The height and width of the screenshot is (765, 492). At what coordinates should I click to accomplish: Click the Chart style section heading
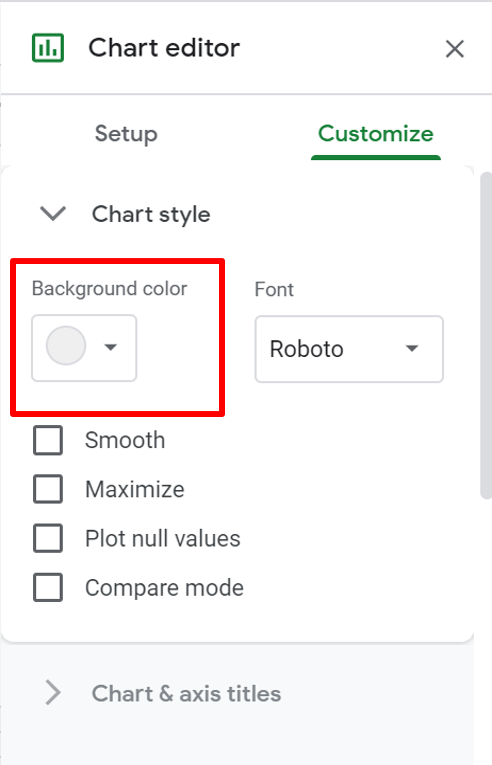pos(151,214)
